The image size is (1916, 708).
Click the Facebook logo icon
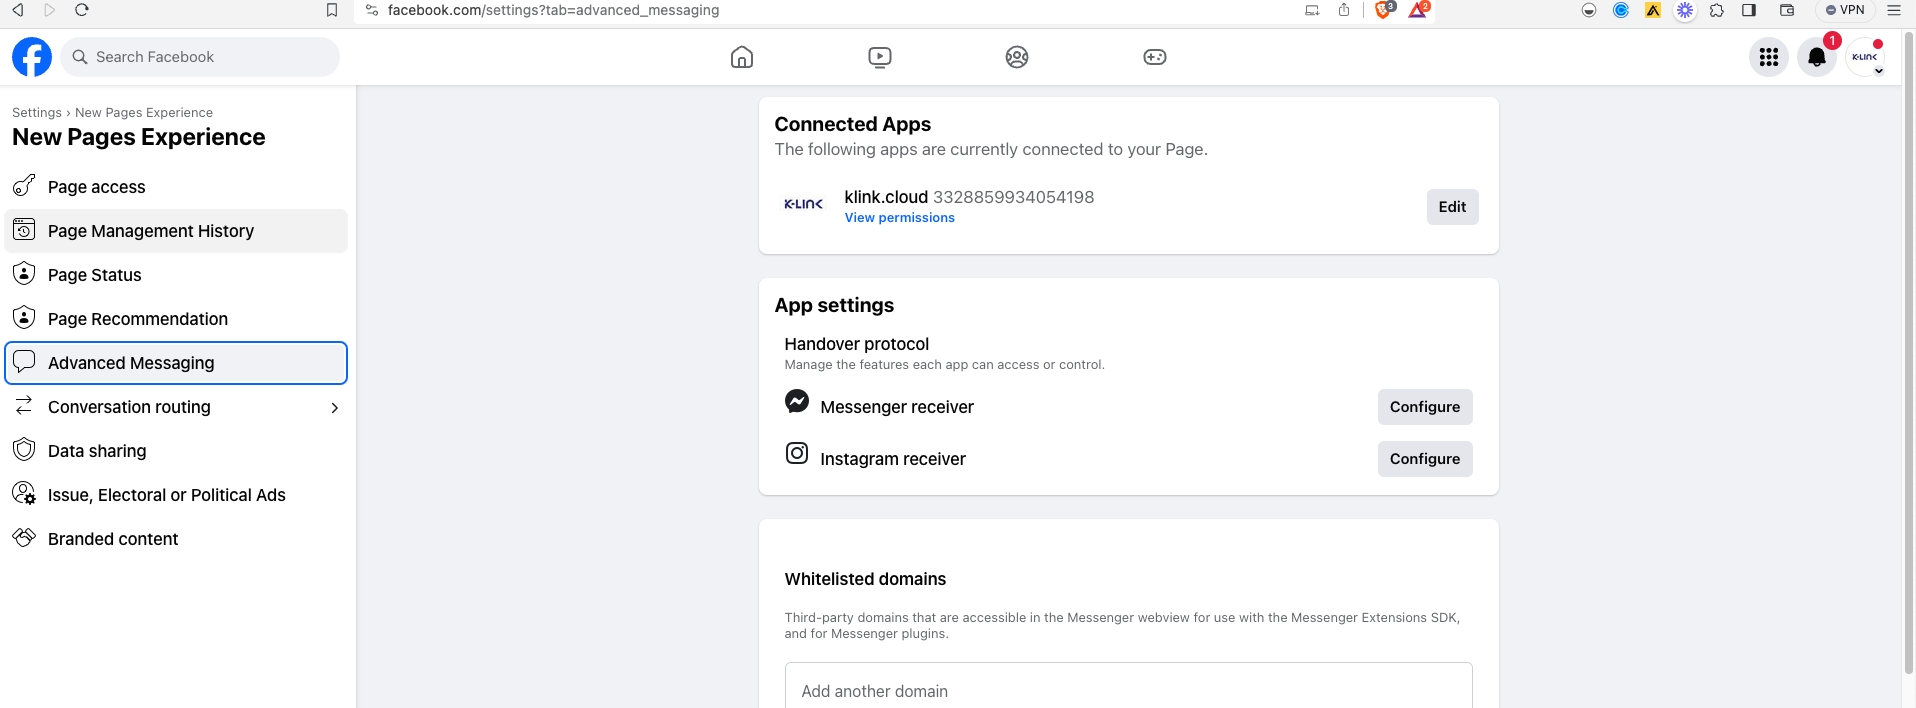(x=32, y=57)
